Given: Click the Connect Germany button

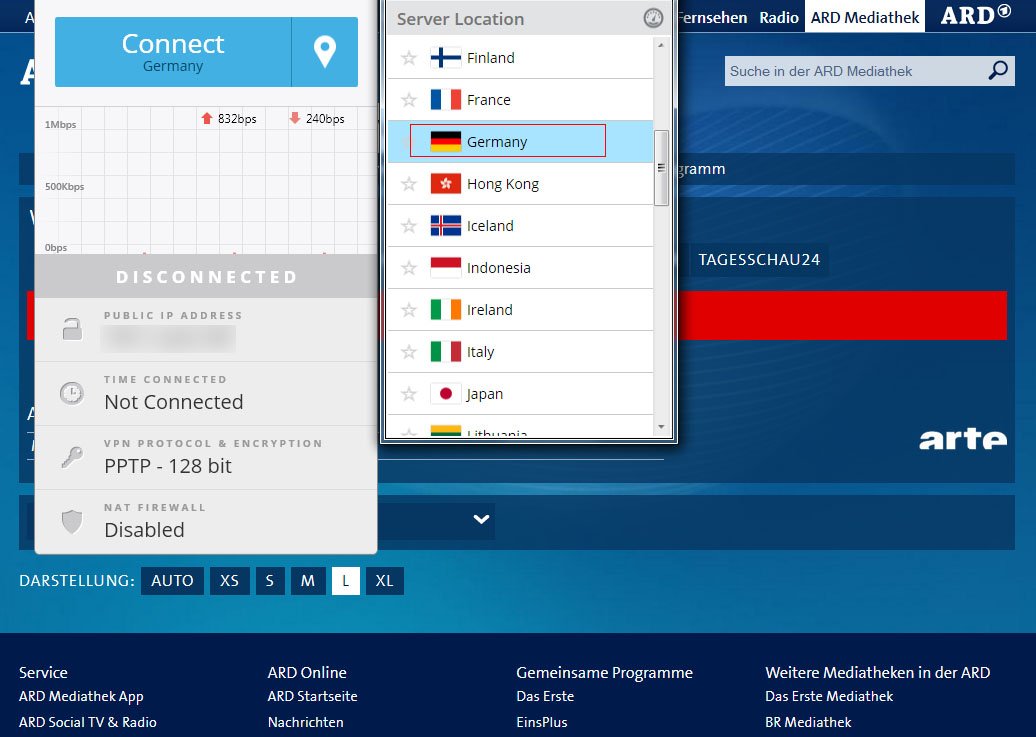Looking at the screenshot, I should point(173,52).
